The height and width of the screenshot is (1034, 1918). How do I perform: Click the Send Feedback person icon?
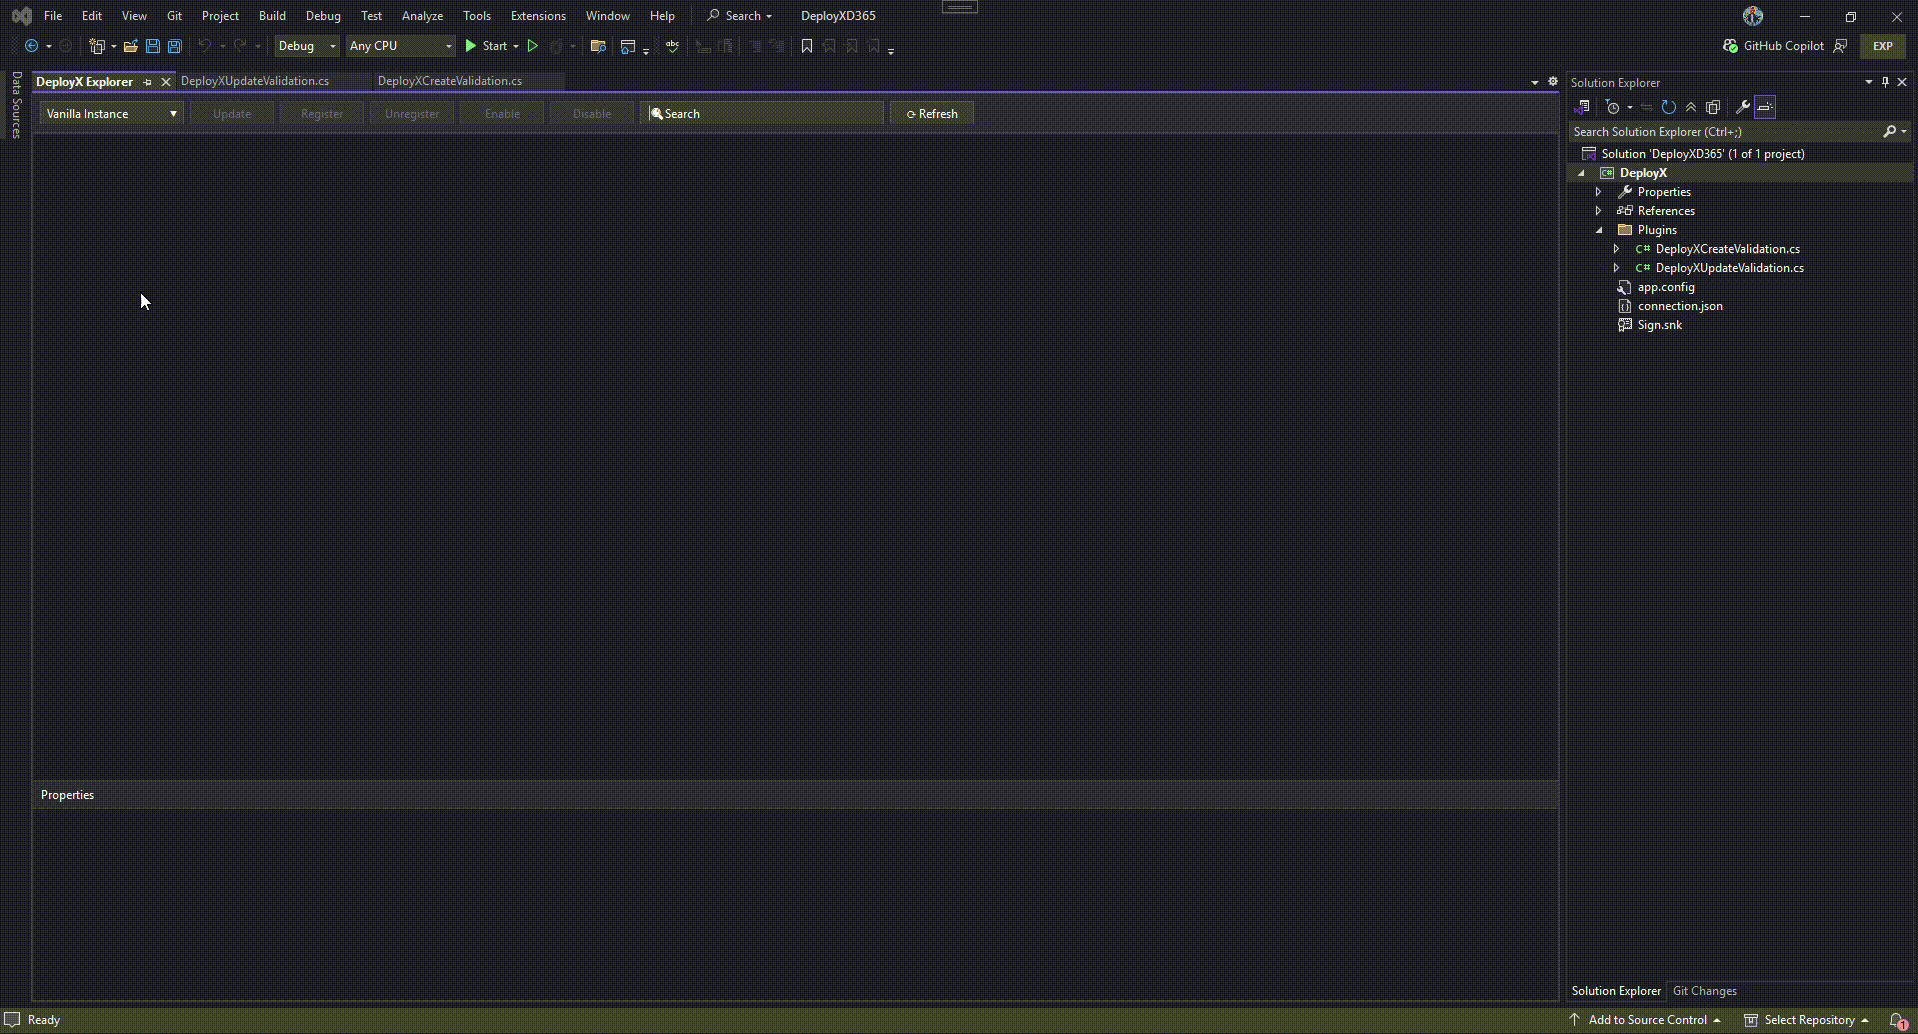pyautogui.click(x=1840, y=46)
